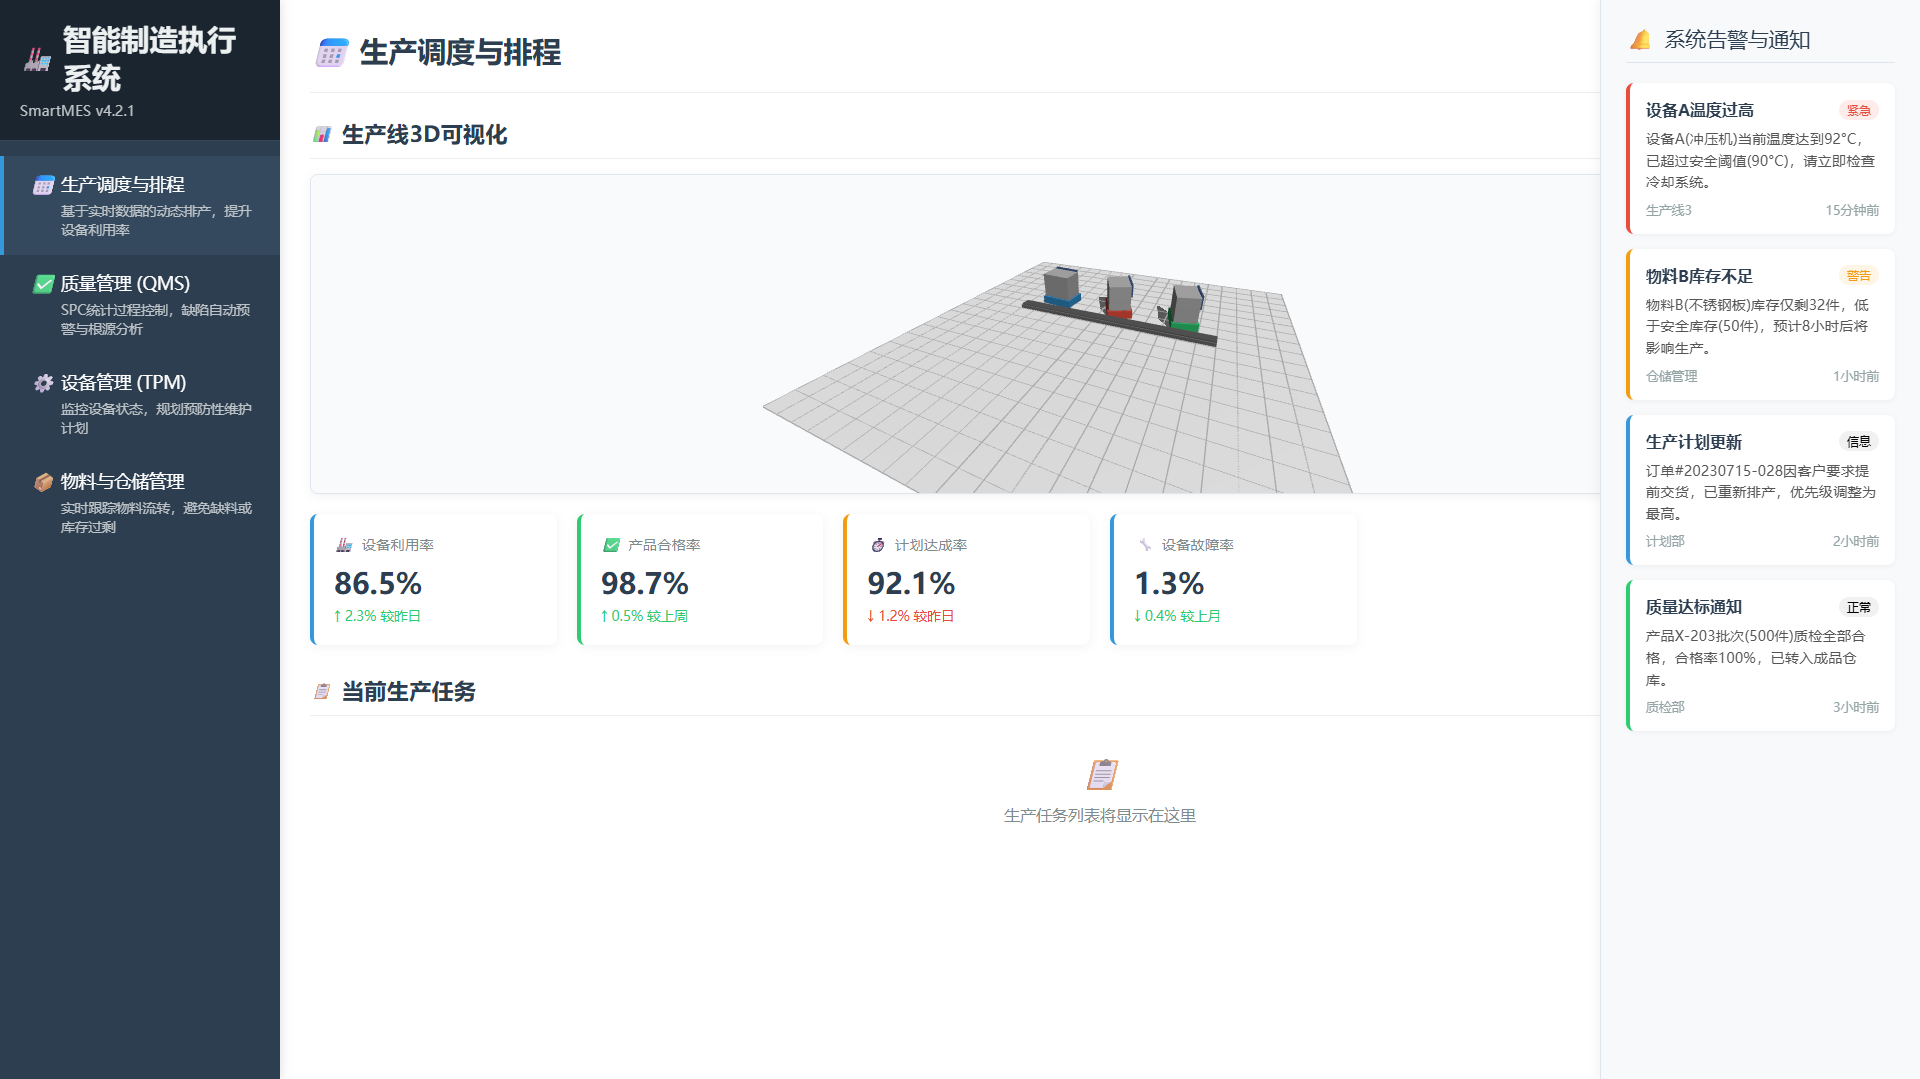Click the green checkmark icon for 质量管理 (QMS)
Viewport: 1920px width, 1079px height.
pos(43,284)
